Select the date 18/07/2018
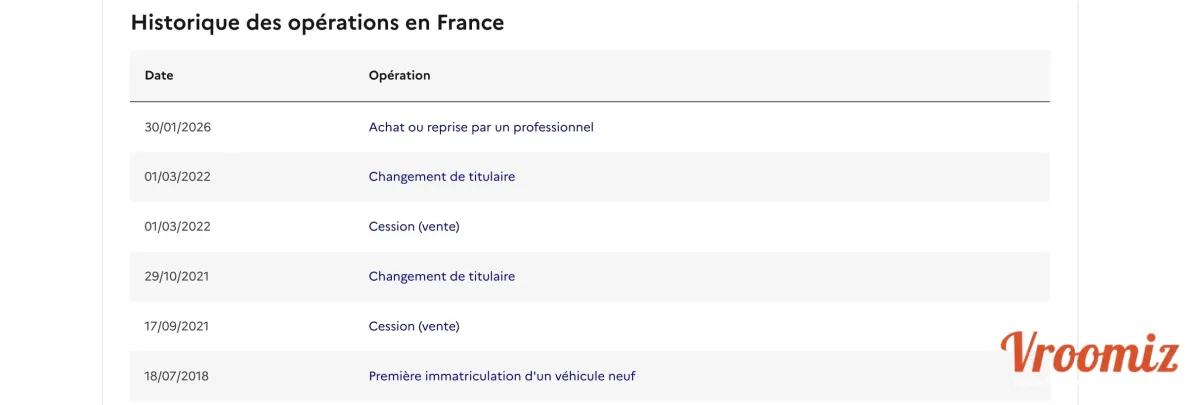This screenshot has height=405, width=1200. pyautogui.click(x=177, y=377)
